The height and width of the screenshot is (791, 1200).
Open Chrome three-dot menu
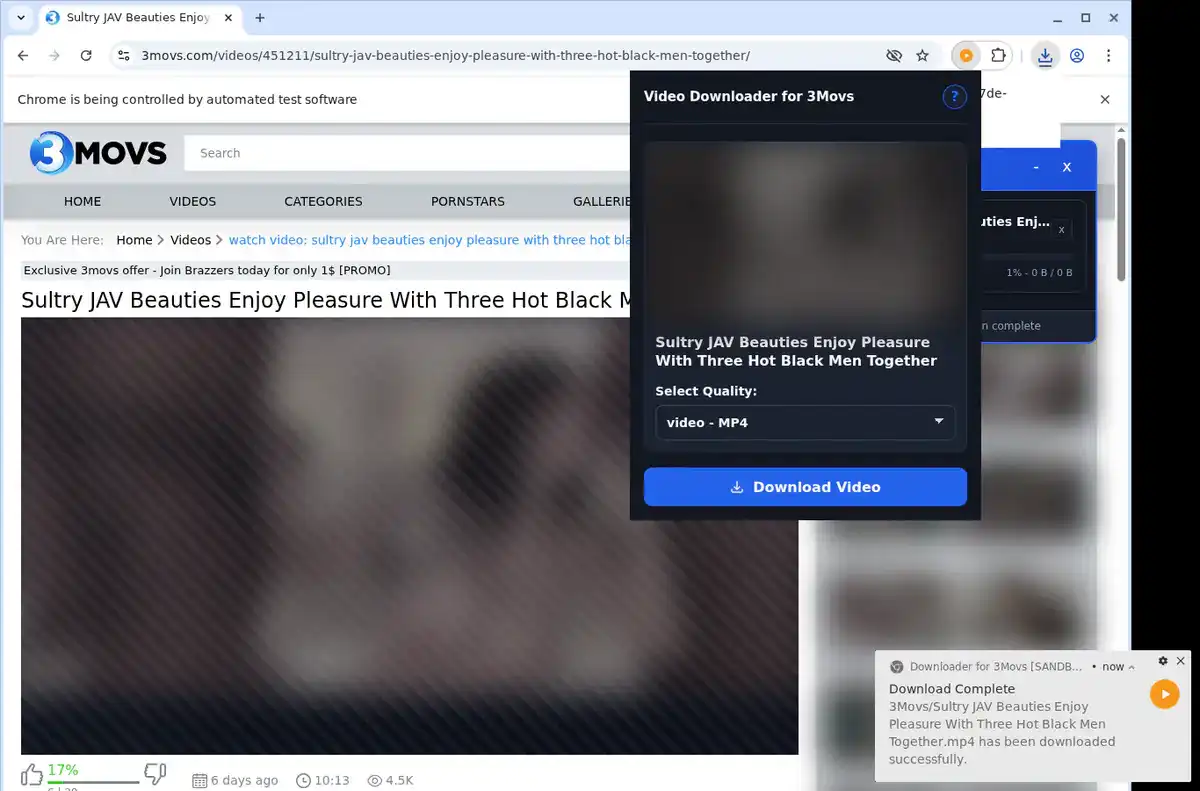pyautogui.click(x=1108, y=56)
